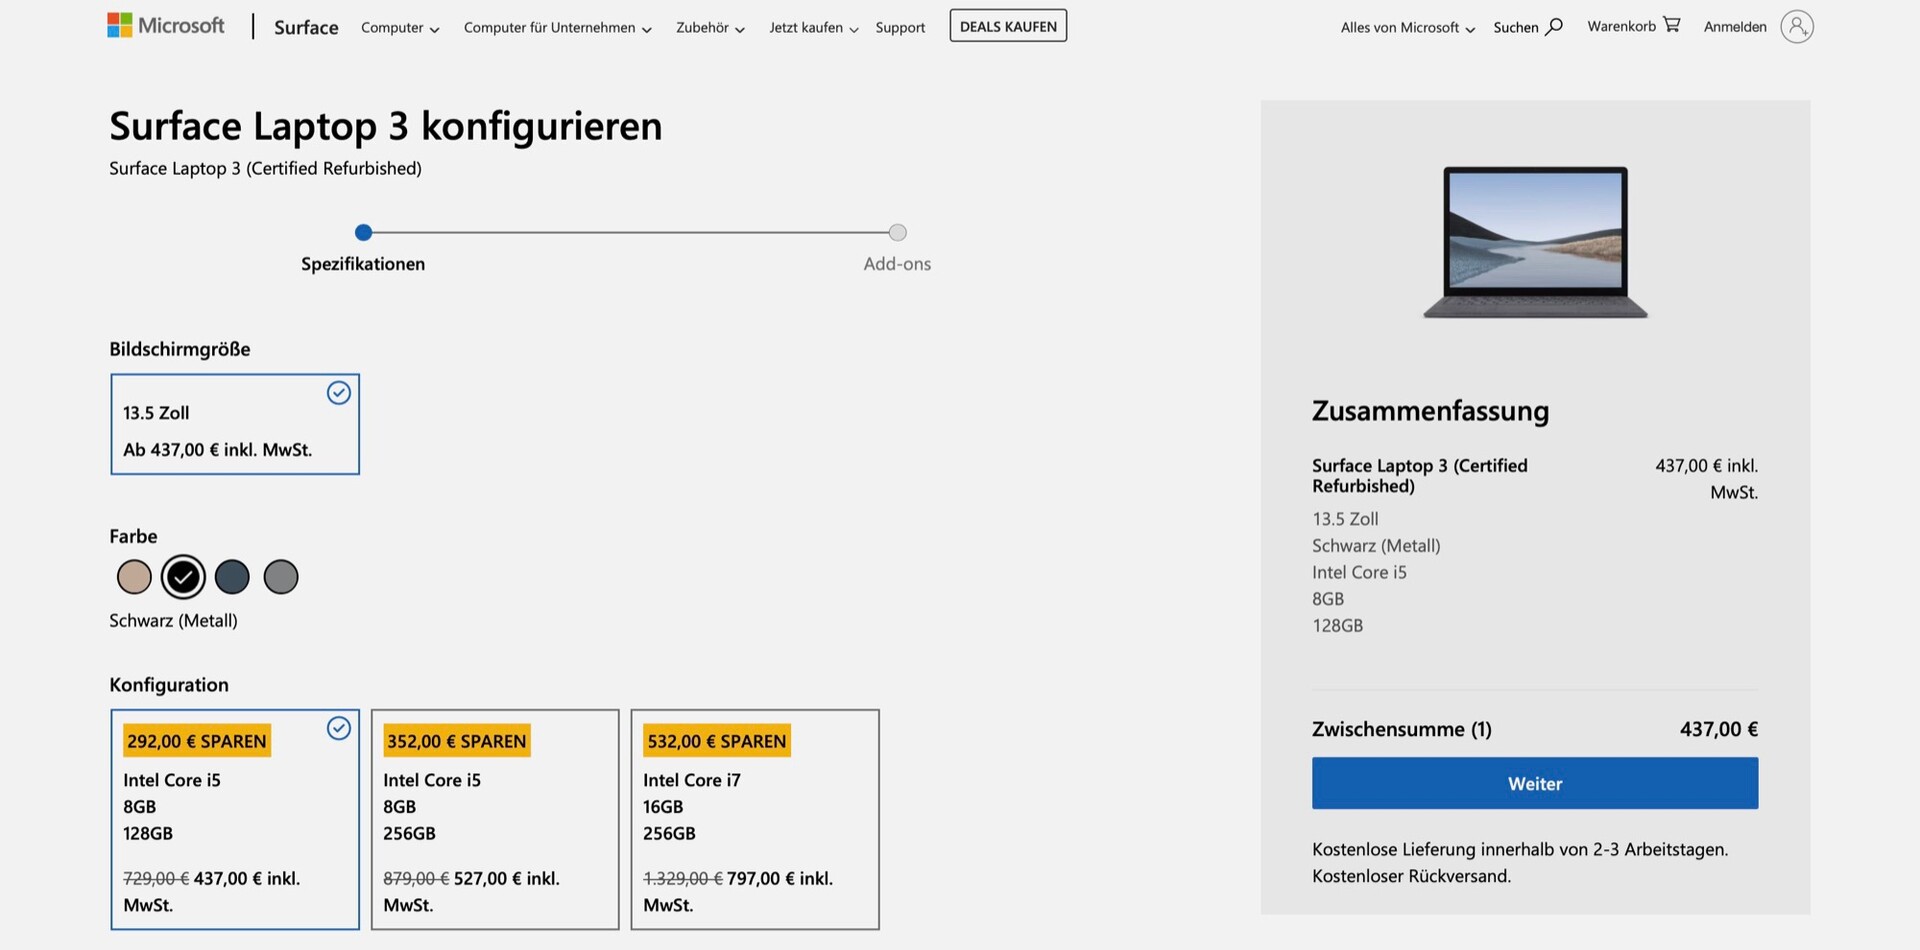The height and width of the screenshot is (950, 1920).
Task: Click the Weiter button
Action: [1535, 783]
